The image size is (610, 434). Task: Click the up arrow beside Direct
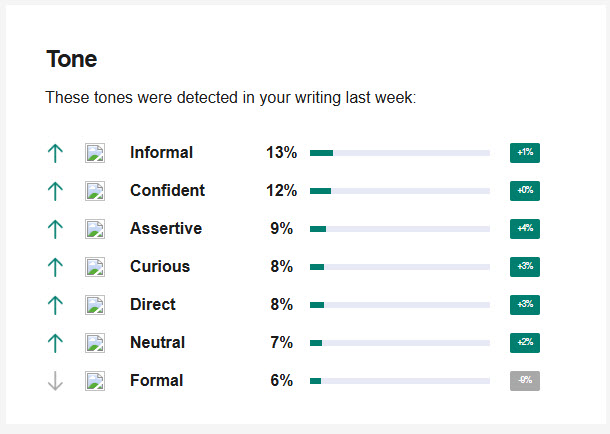tap(55, 305)
